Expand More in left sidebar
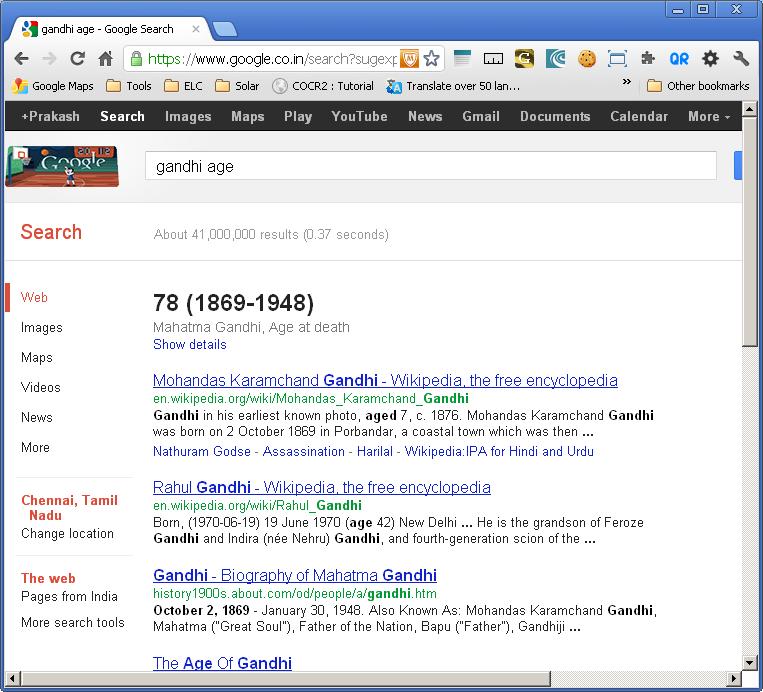 pyautogui.click(x=36, y=447)
